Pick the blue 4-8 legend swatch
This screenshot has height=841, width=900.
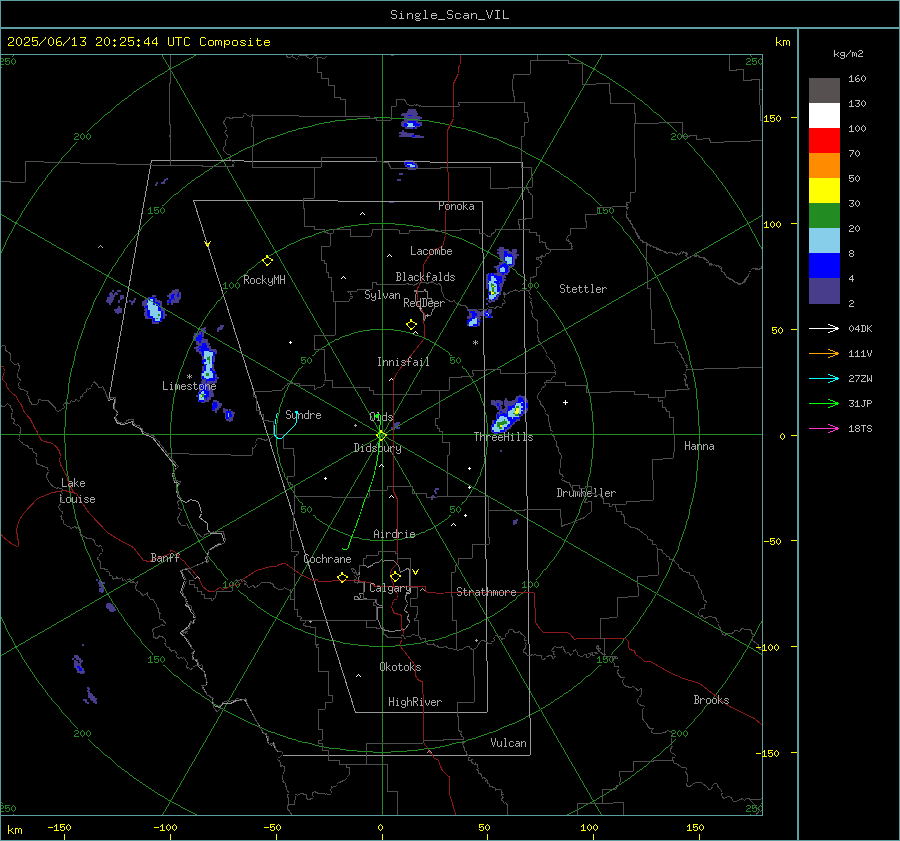(x=824, y=266)
